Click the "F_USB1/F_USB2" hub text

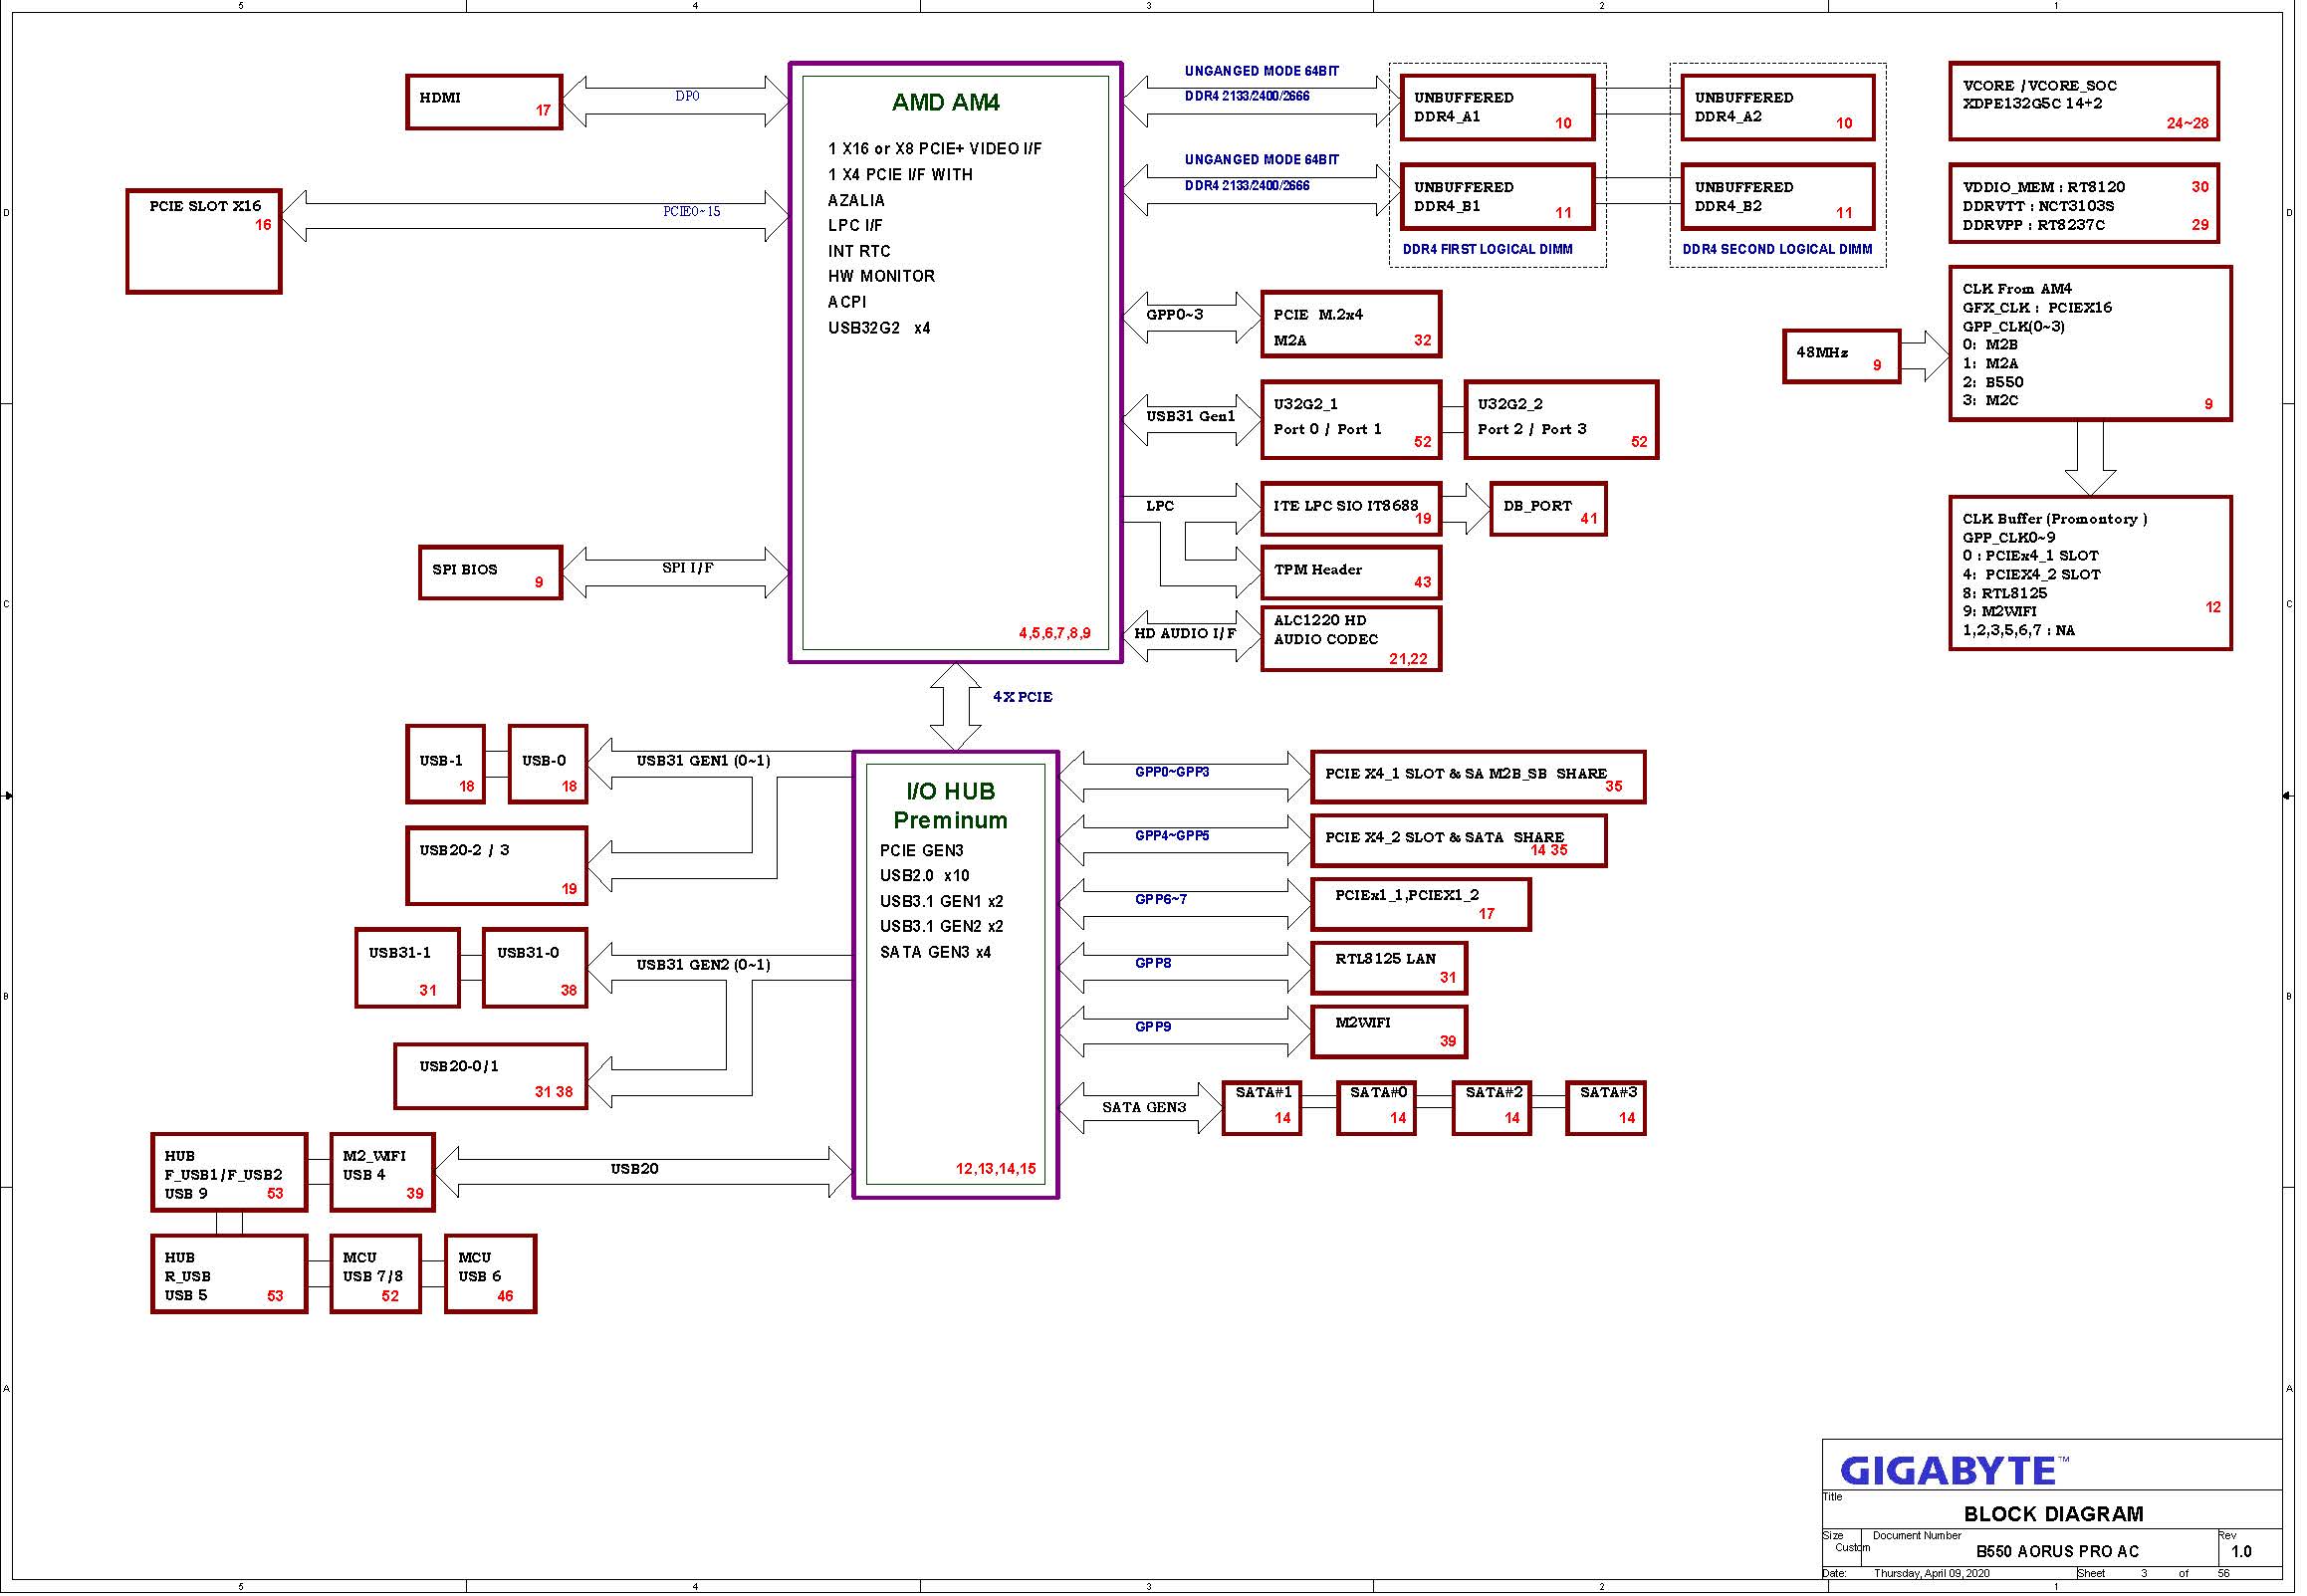point(223,1176)
